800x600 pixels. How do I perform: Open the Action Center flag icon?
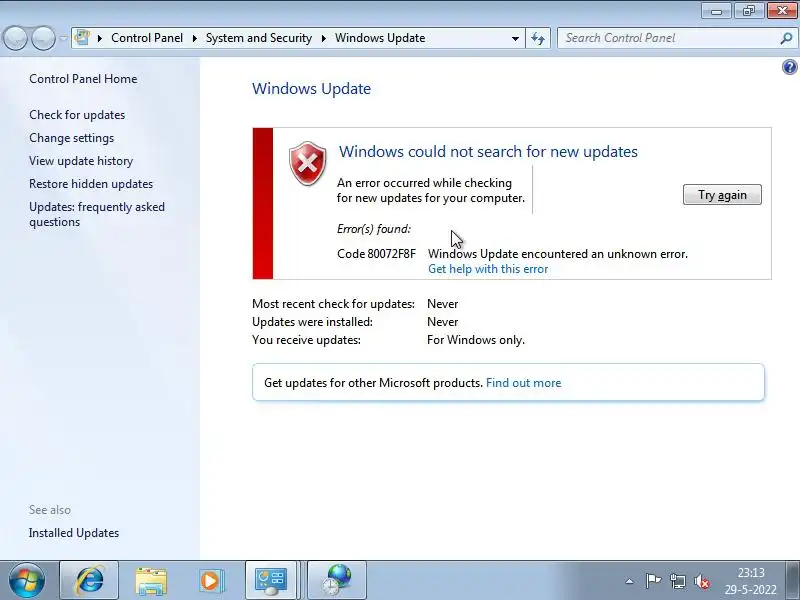pyautogui.click(x=653, y=581)
